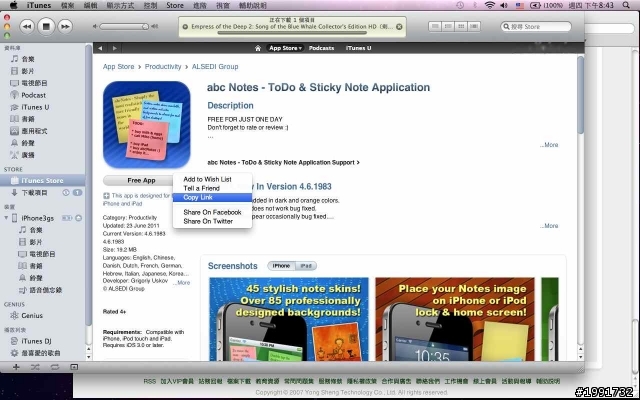The height and width of the screenshot is (400, 640).
Task: Click the volume menu bar icon
Action: coord(504,5)
